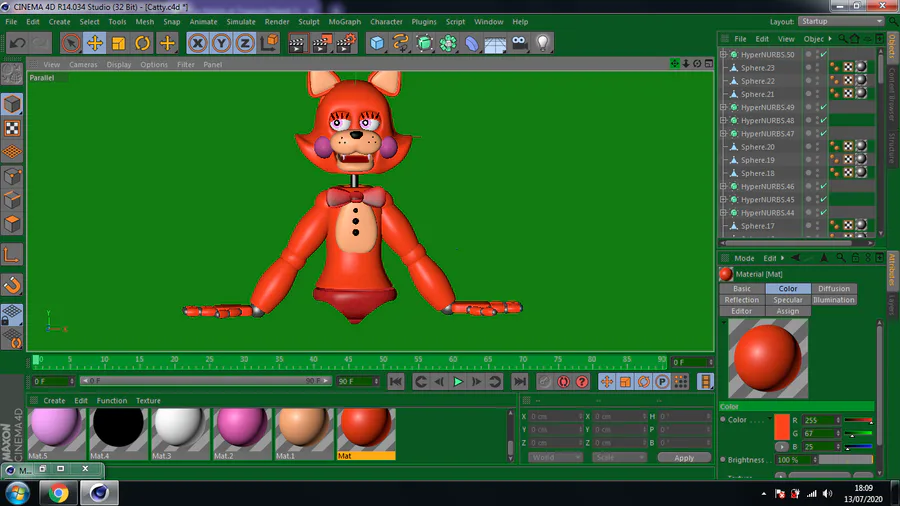Toggle HyperNURBS.49 green enable checkmark
This screenshot has width=900, height=506.
824,107
